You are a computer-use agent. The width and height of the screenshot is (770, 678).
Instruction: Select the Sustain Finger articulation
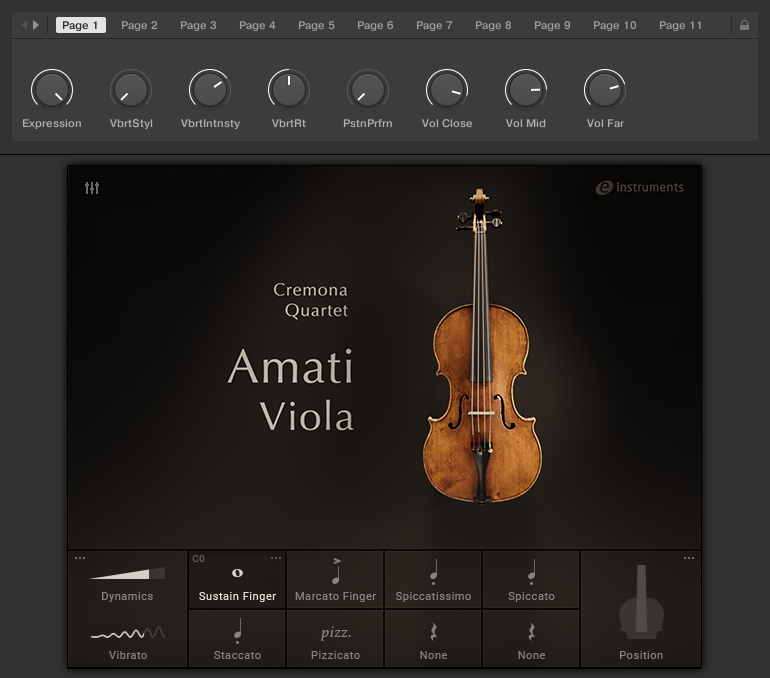coord(237,580)
